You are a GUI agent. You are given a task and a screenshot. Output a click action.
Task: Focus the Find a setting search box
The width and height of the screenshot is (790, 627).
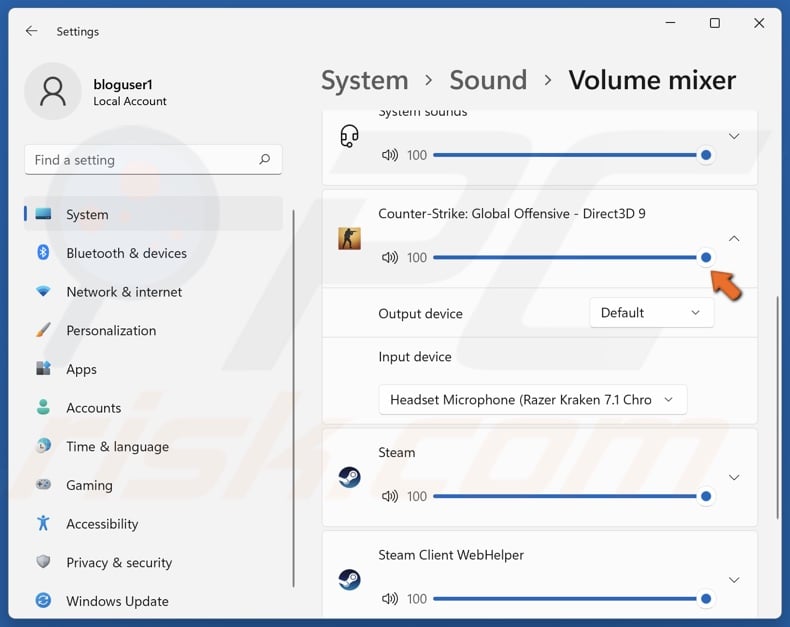point(153,160)
